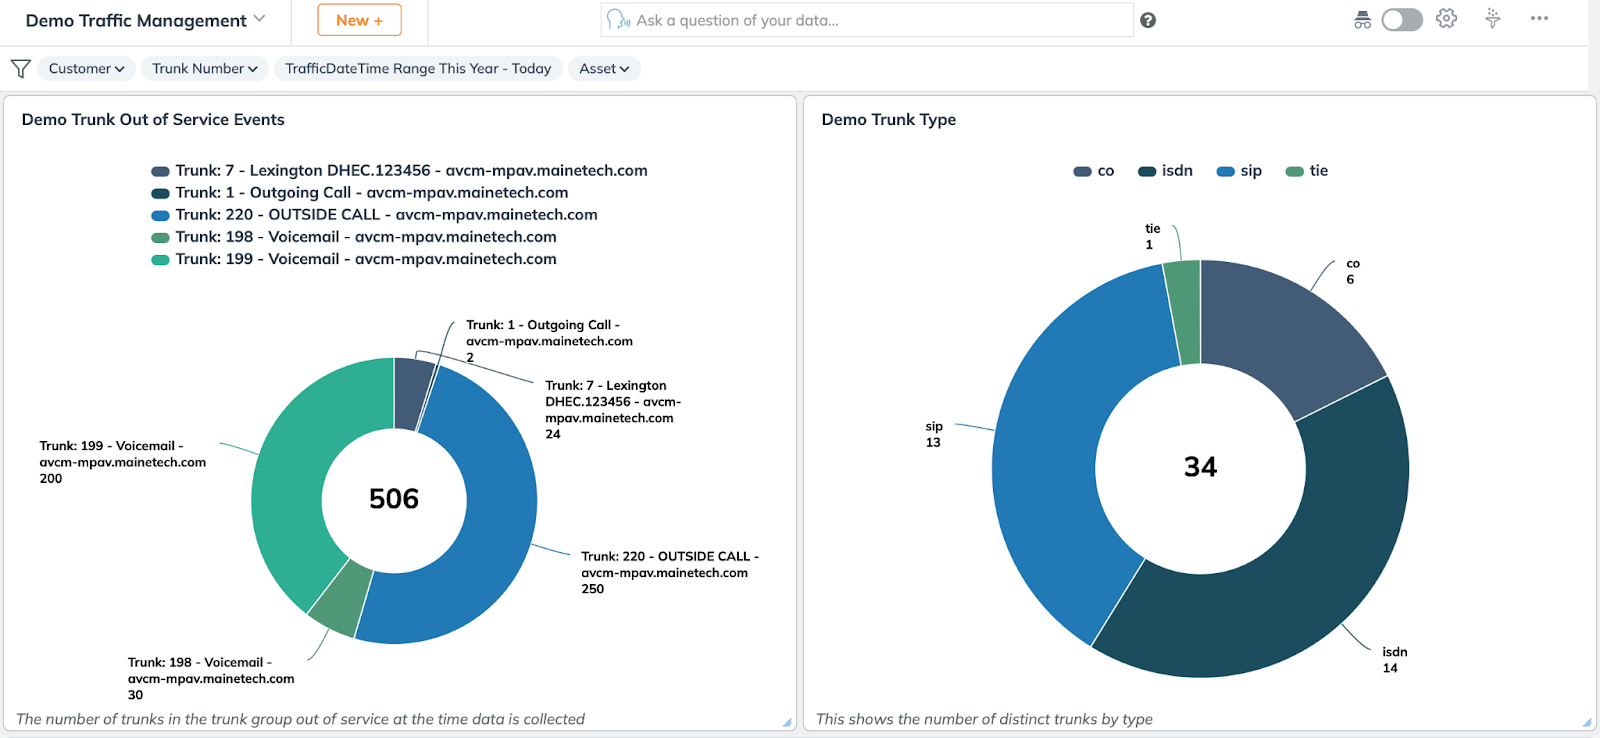Open the Trunk Number filter dropdown
This screenshot has width=1600, height=738.
click(204, 68)
